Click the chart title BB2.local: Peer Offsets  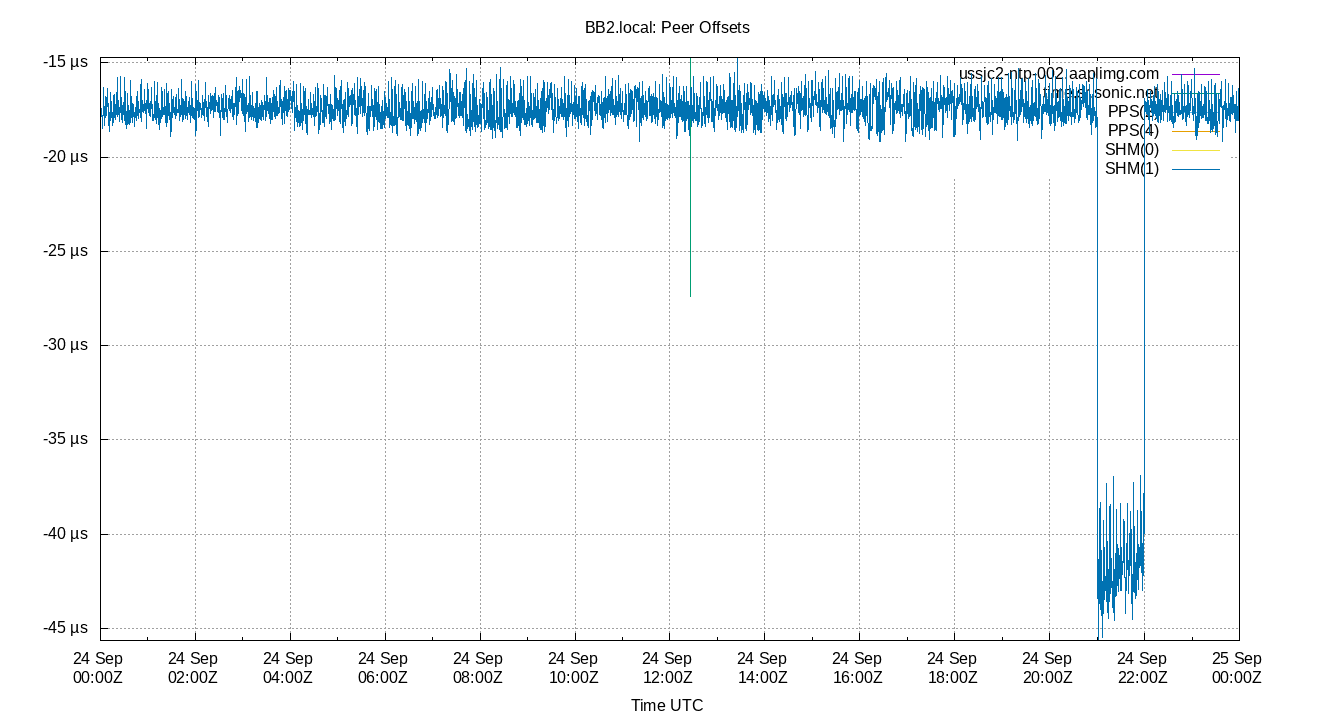667,28
